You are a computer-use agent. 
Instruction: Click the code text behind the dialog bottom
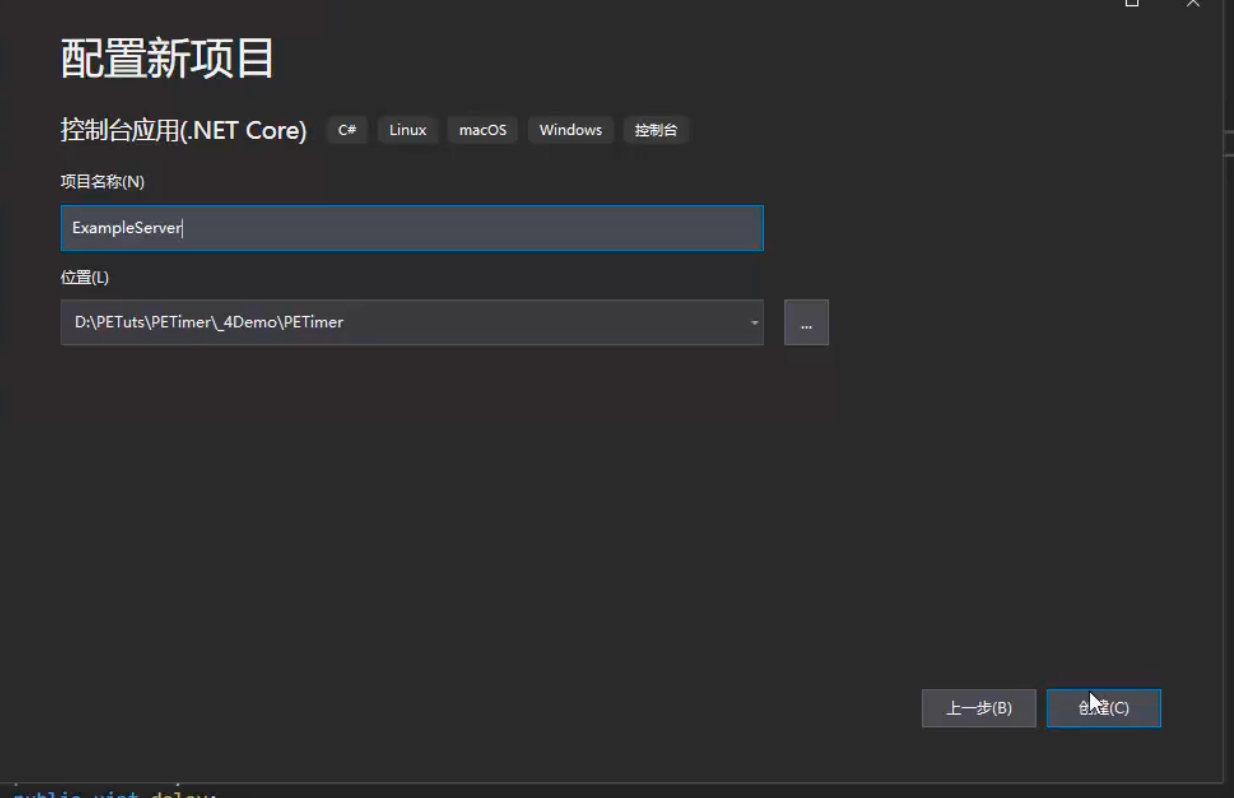(x=115, y=793)
